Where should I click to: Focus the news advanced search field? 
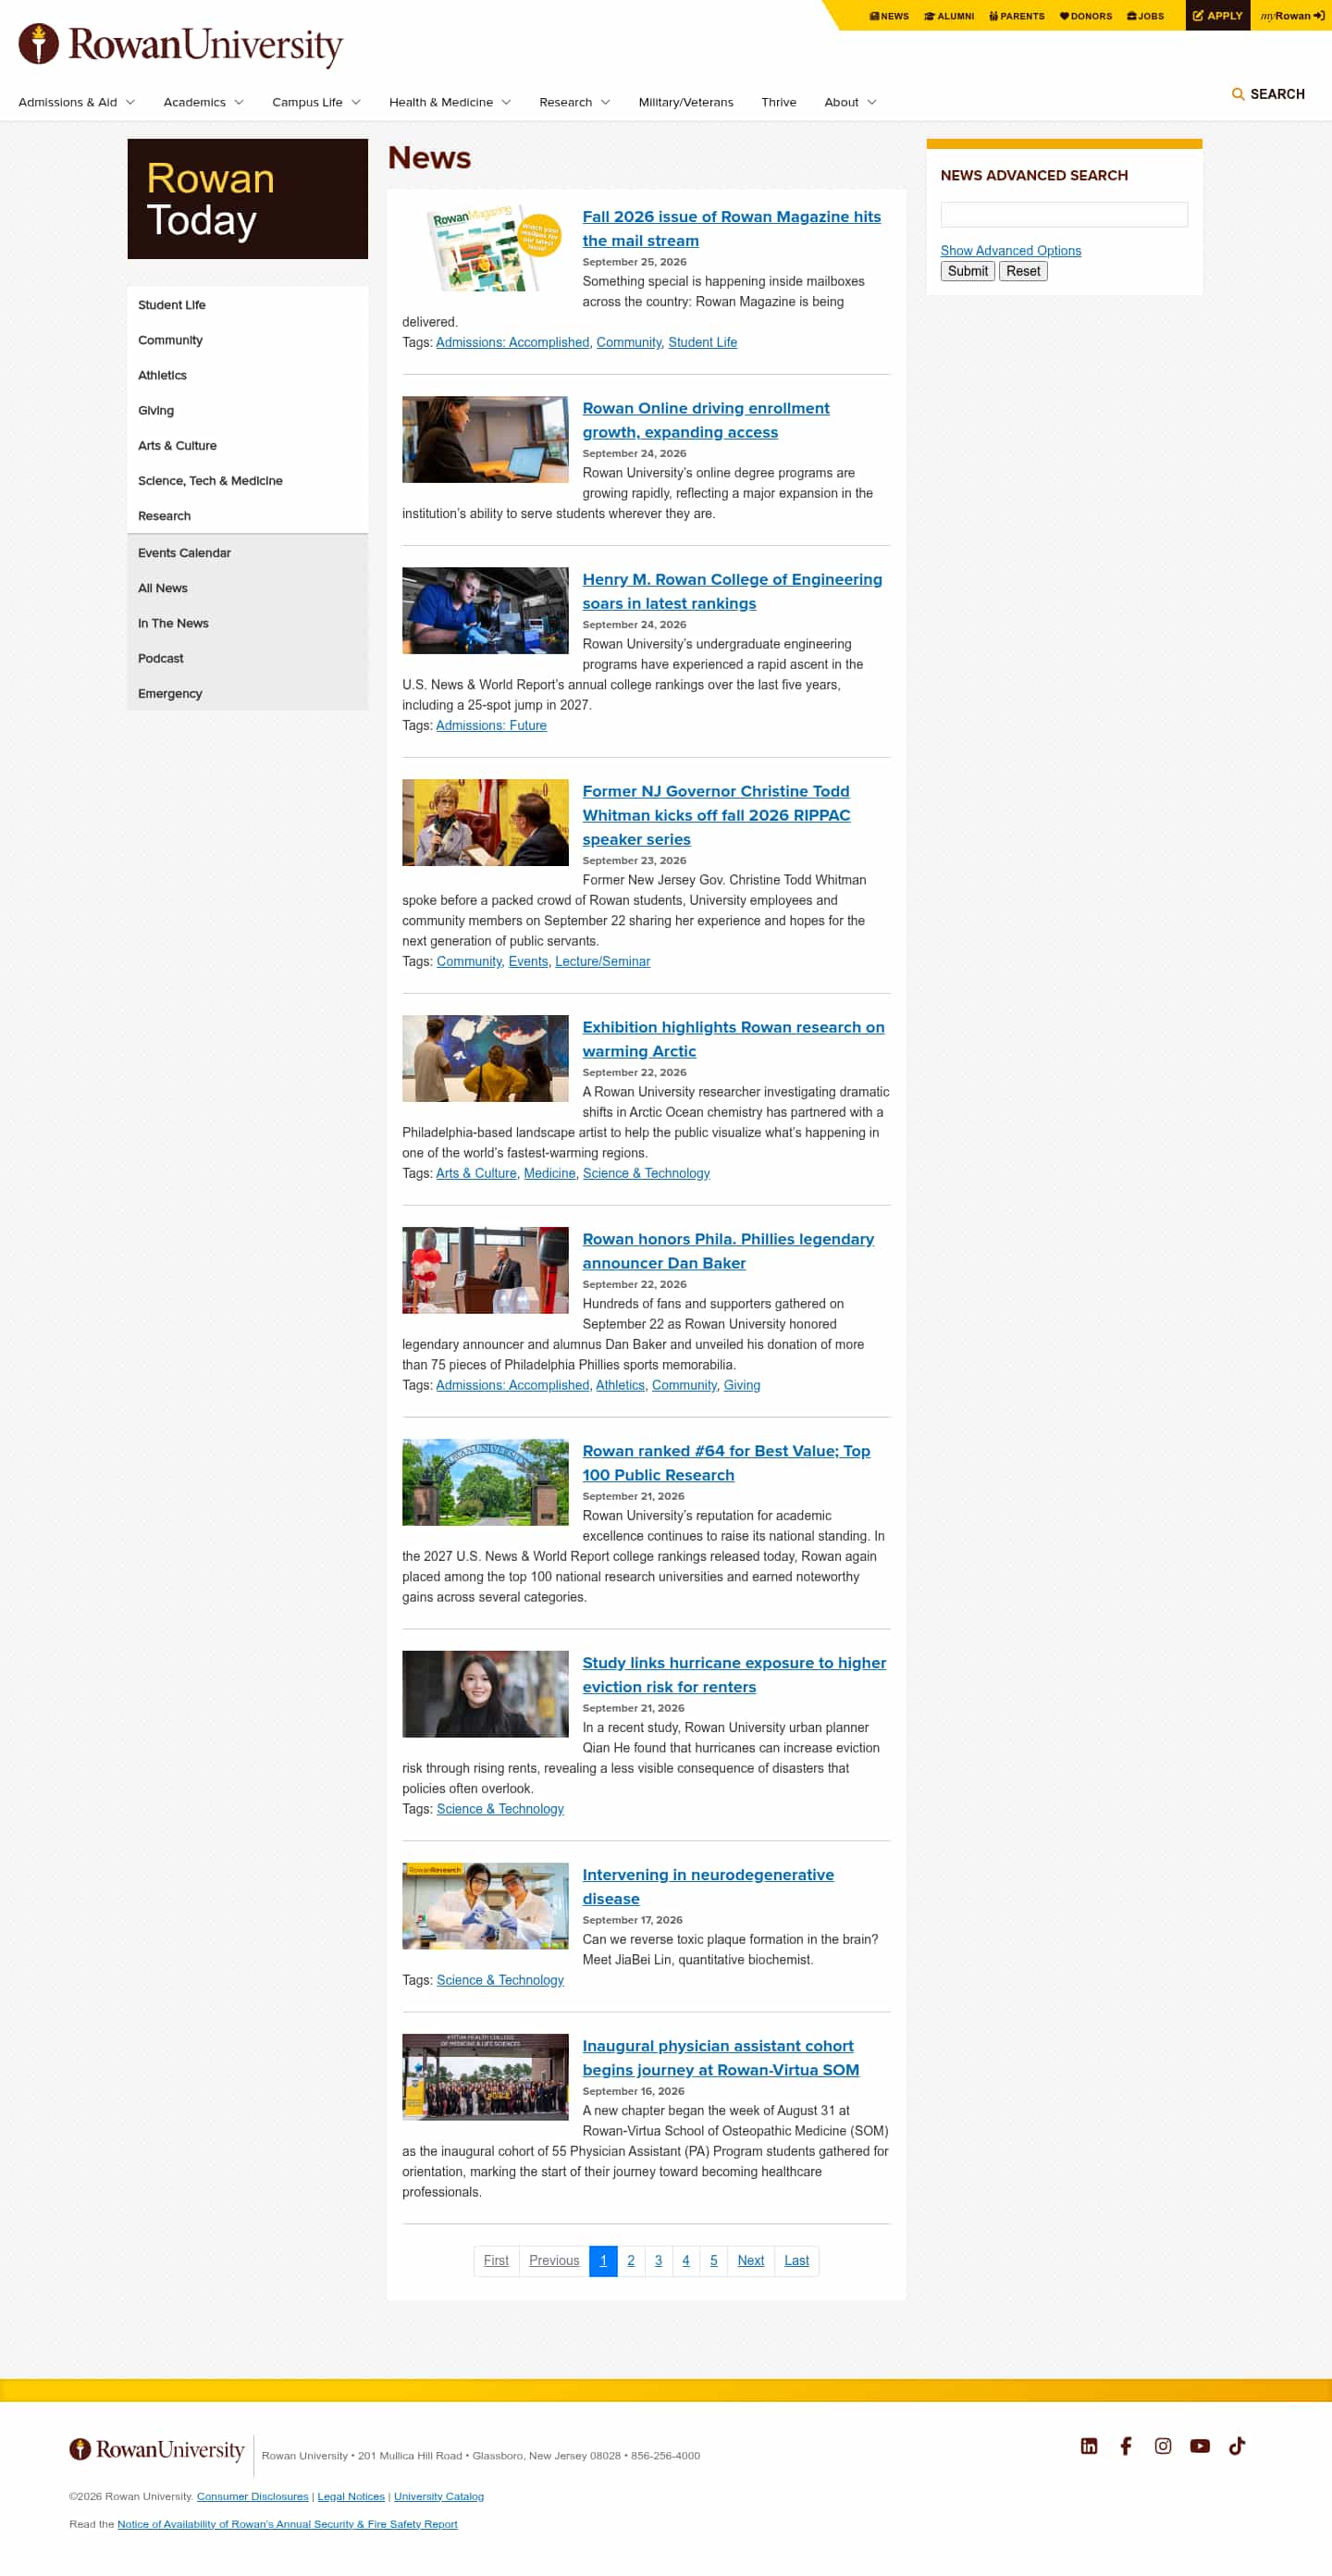tap(1064, 214)
